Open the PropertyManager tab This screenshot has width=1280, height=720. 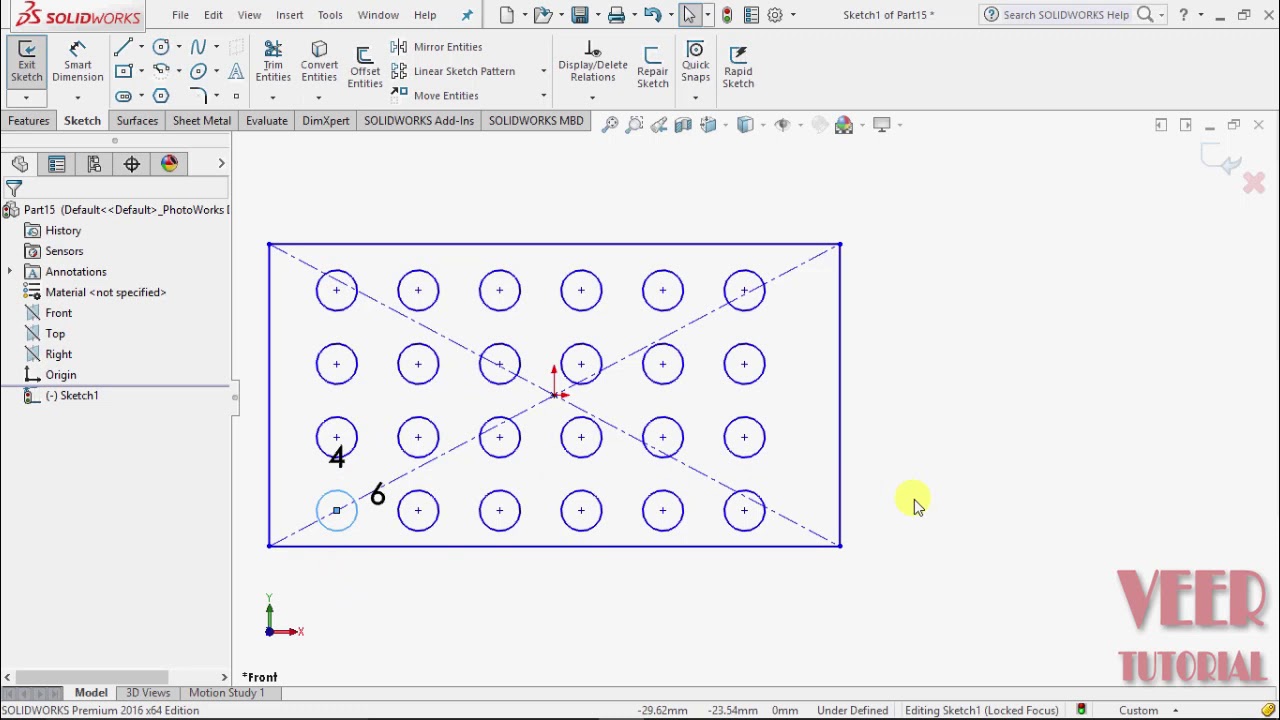57,164
